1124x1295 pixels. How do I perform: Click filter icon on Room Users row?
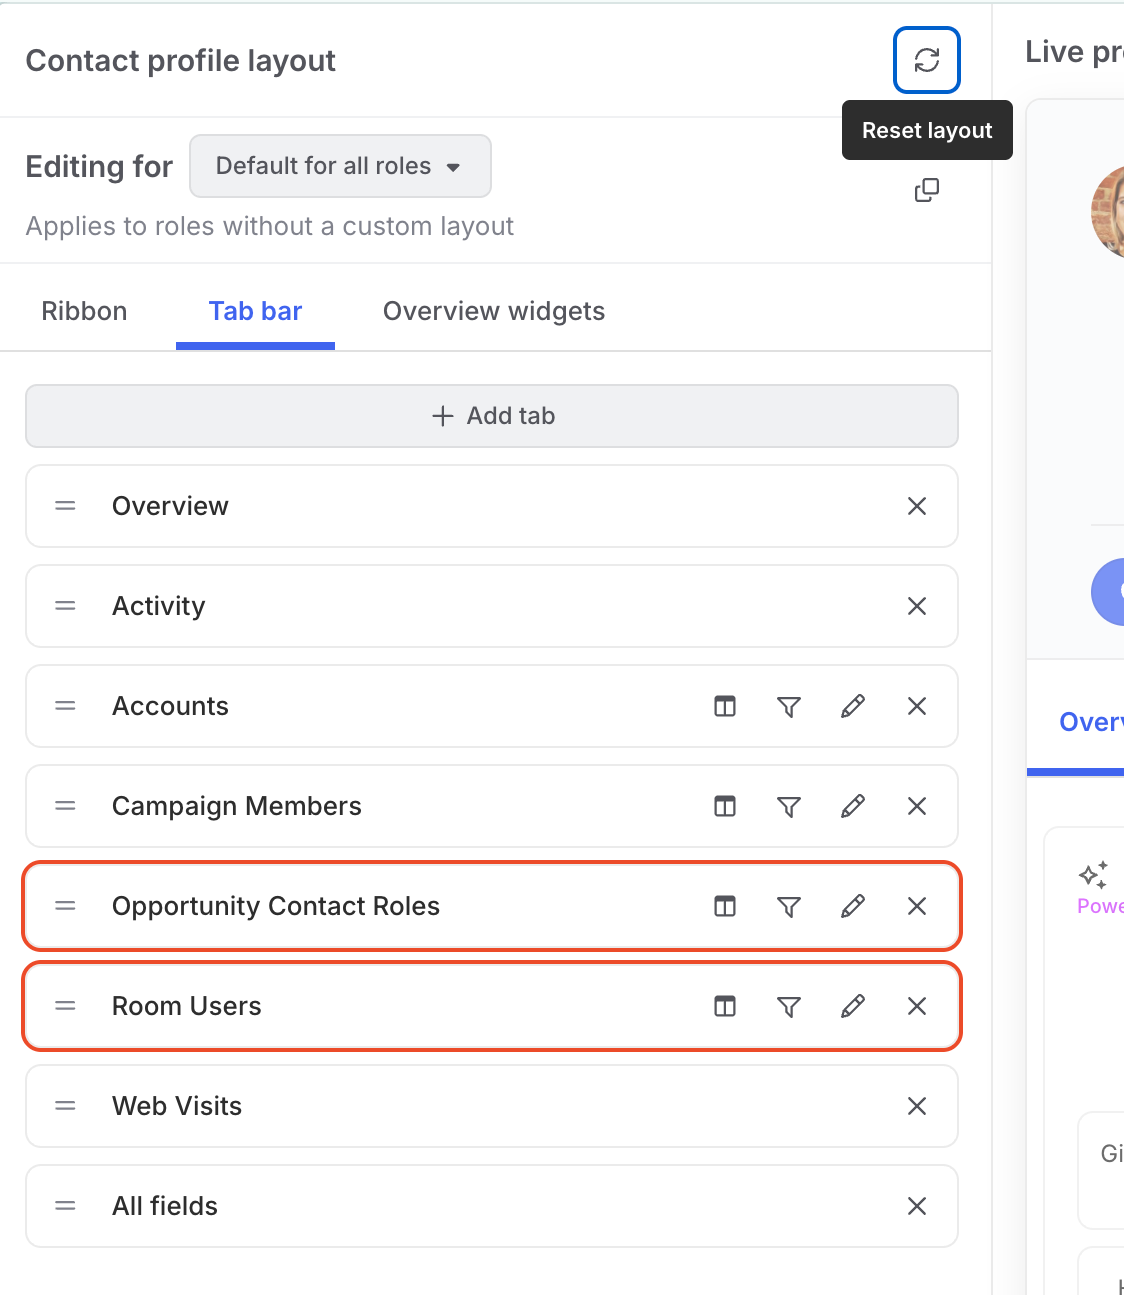tap(789, 1006)
